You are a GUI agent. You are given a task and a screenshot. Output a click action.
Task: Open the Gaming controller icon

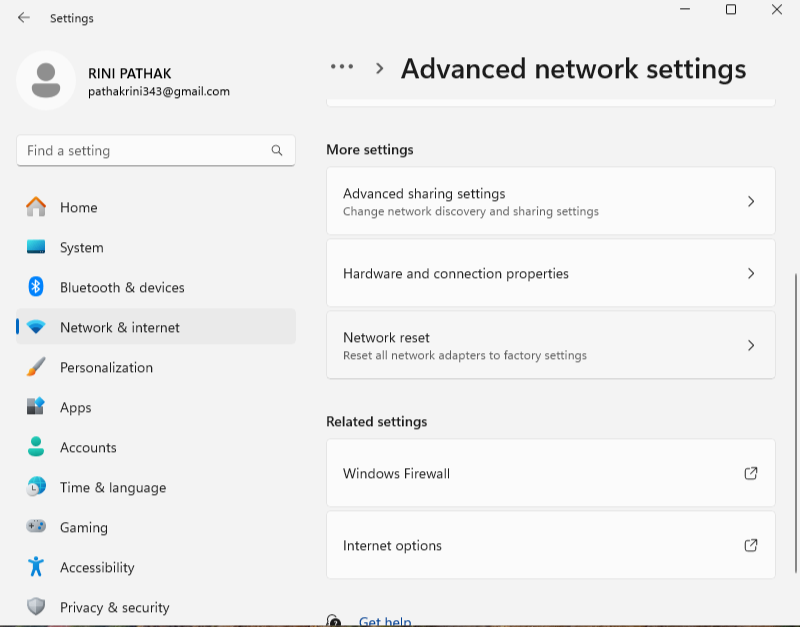tap(36, 527)
